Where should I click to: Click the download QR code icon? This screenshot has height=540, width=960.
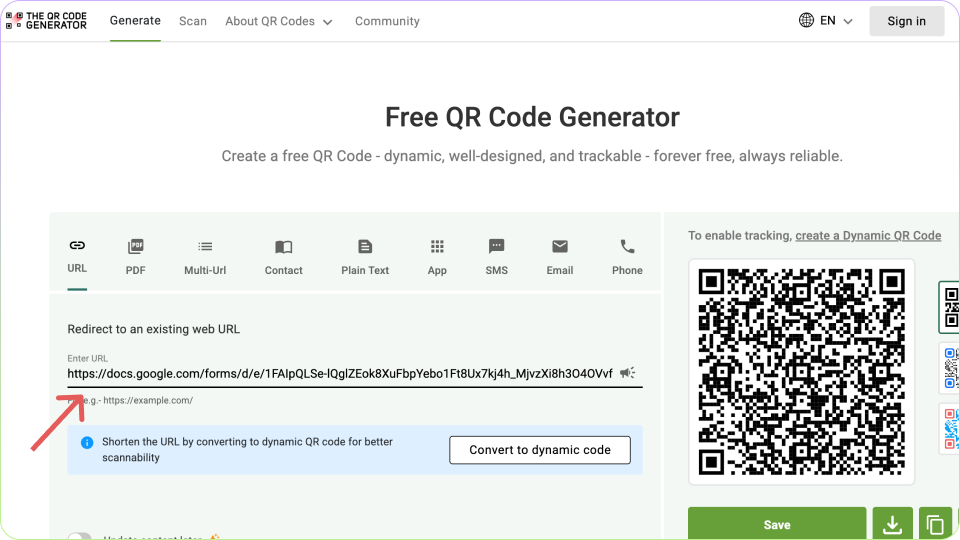tap(893, 524)
